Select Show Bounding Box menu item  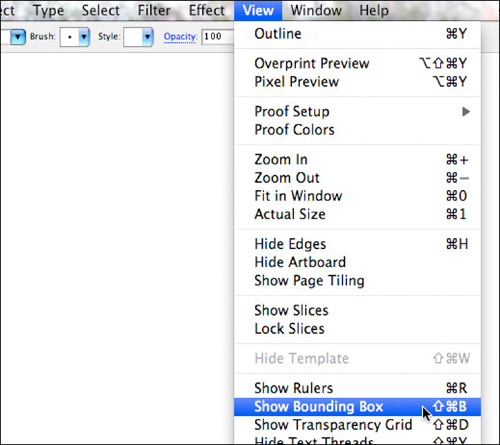357,407
